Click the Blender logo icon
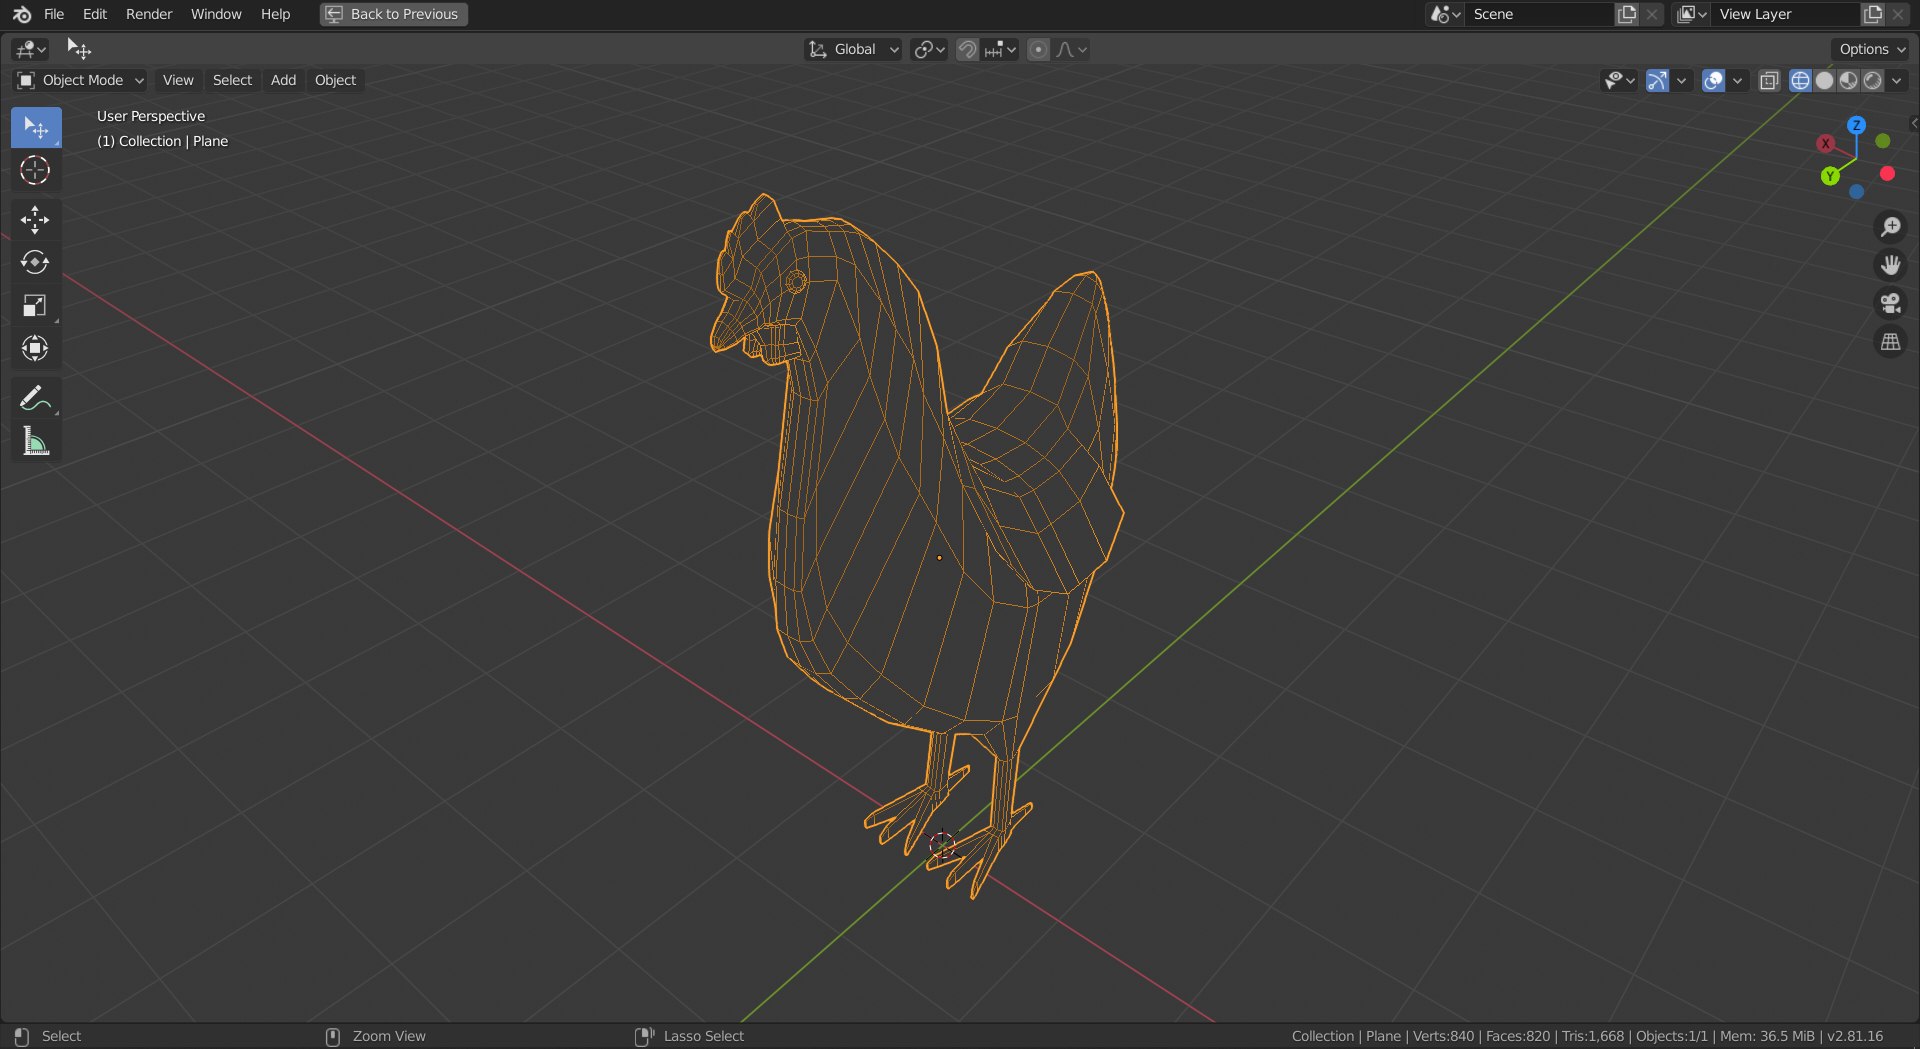 click(x=22, y=14)
